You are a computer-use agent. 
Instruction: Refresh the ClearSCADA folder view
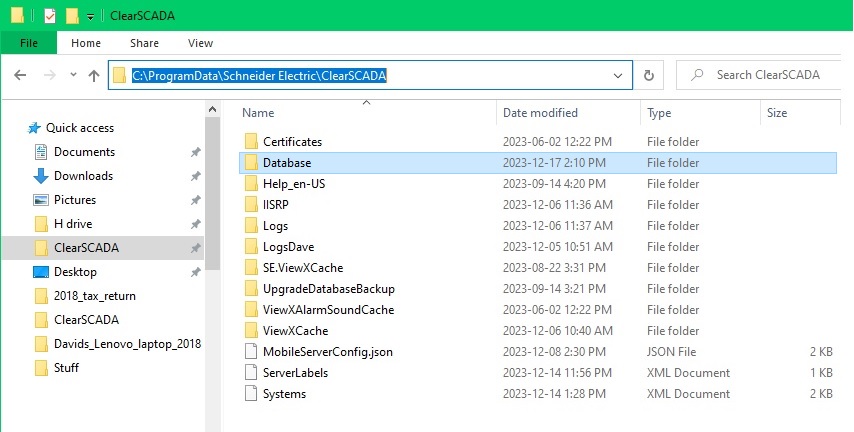click(648, 75)
